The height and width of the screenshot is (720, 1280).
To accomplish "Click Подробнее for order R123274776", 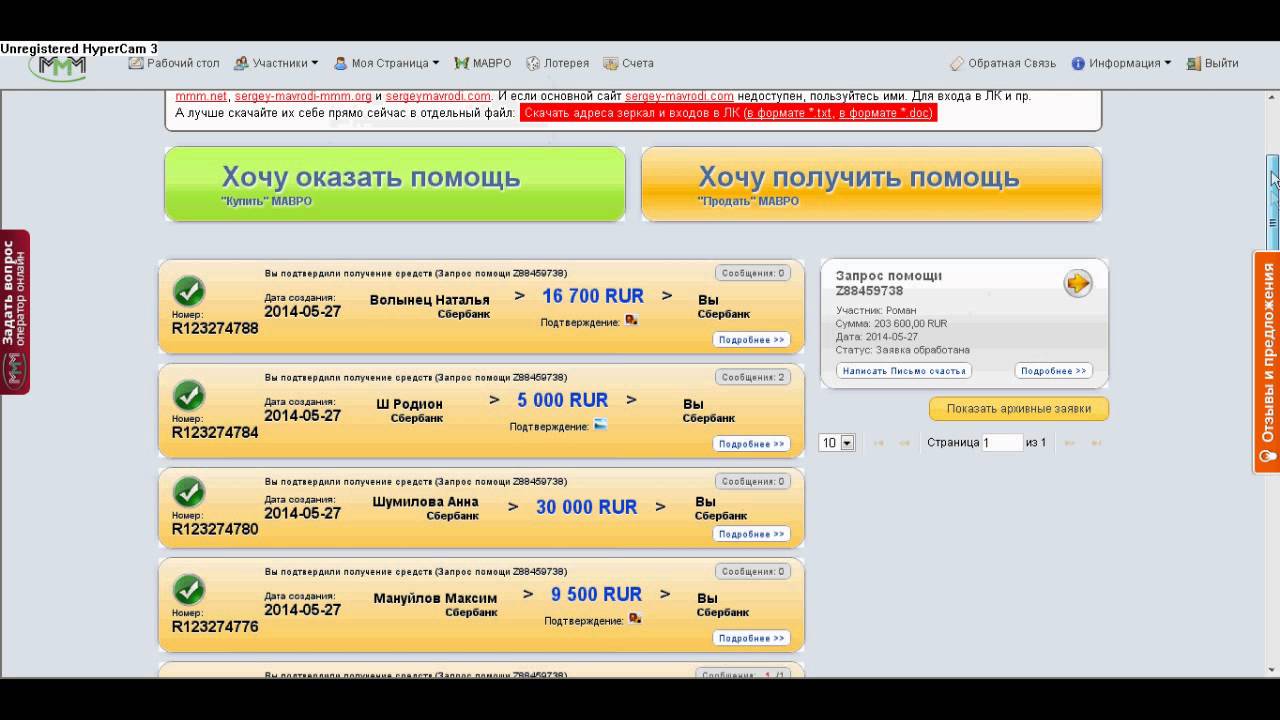I will (751, 638).
